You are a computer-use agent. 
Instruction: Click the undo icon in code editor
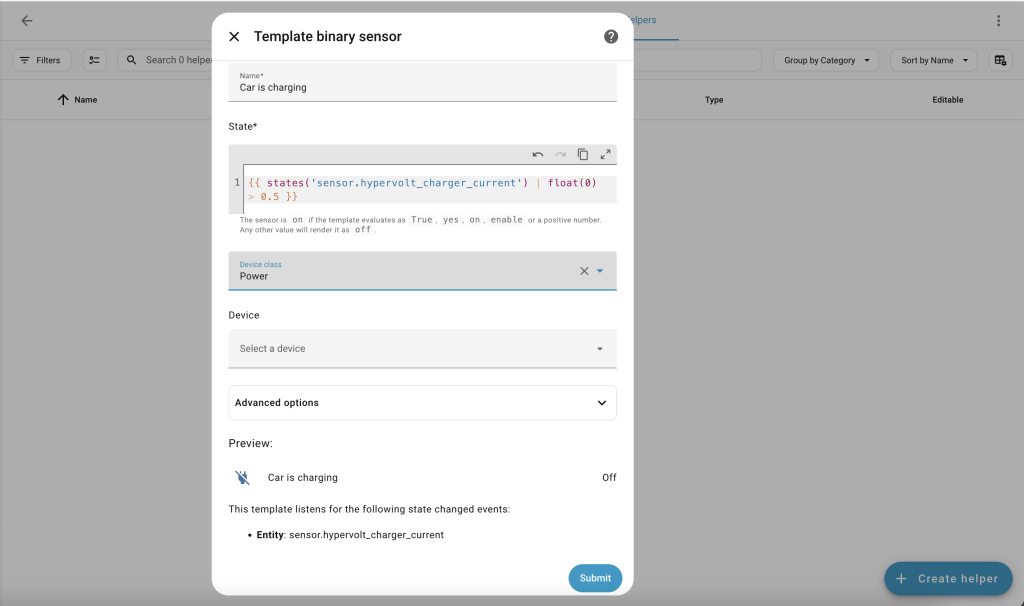[x=538, y=155]
